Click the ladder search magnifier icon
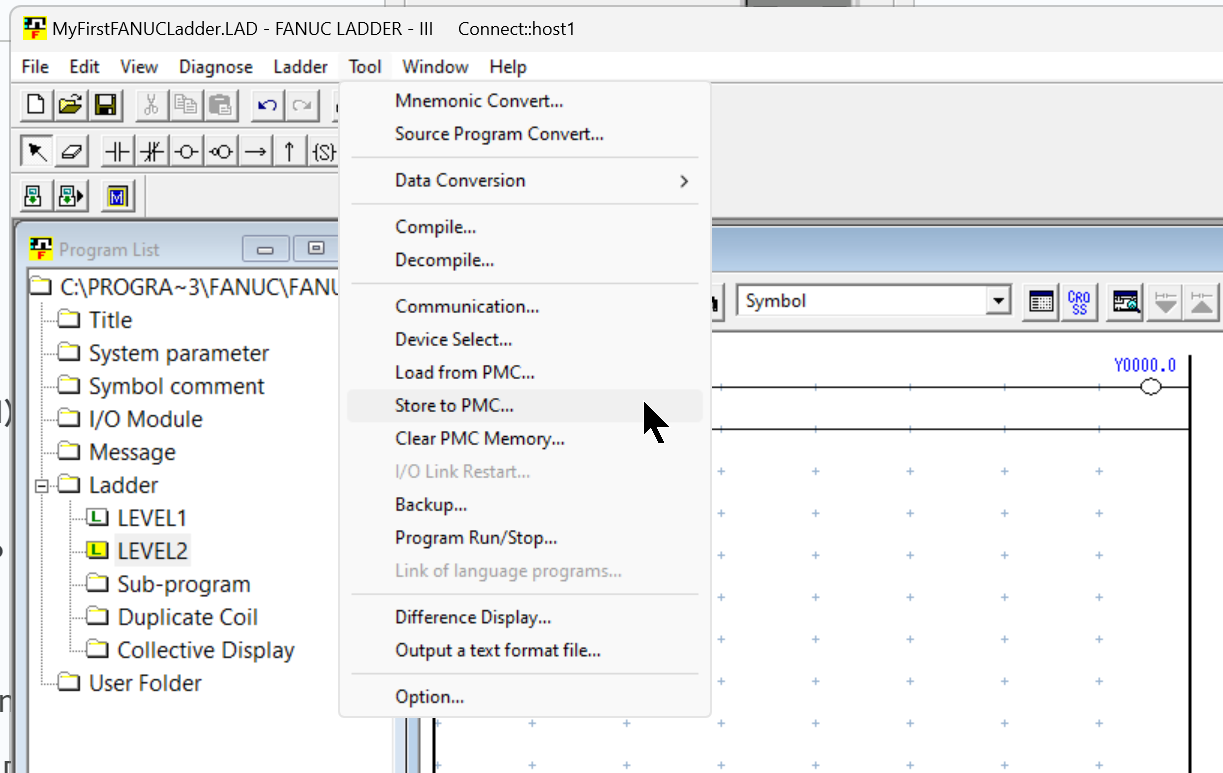 (1127, 301)
